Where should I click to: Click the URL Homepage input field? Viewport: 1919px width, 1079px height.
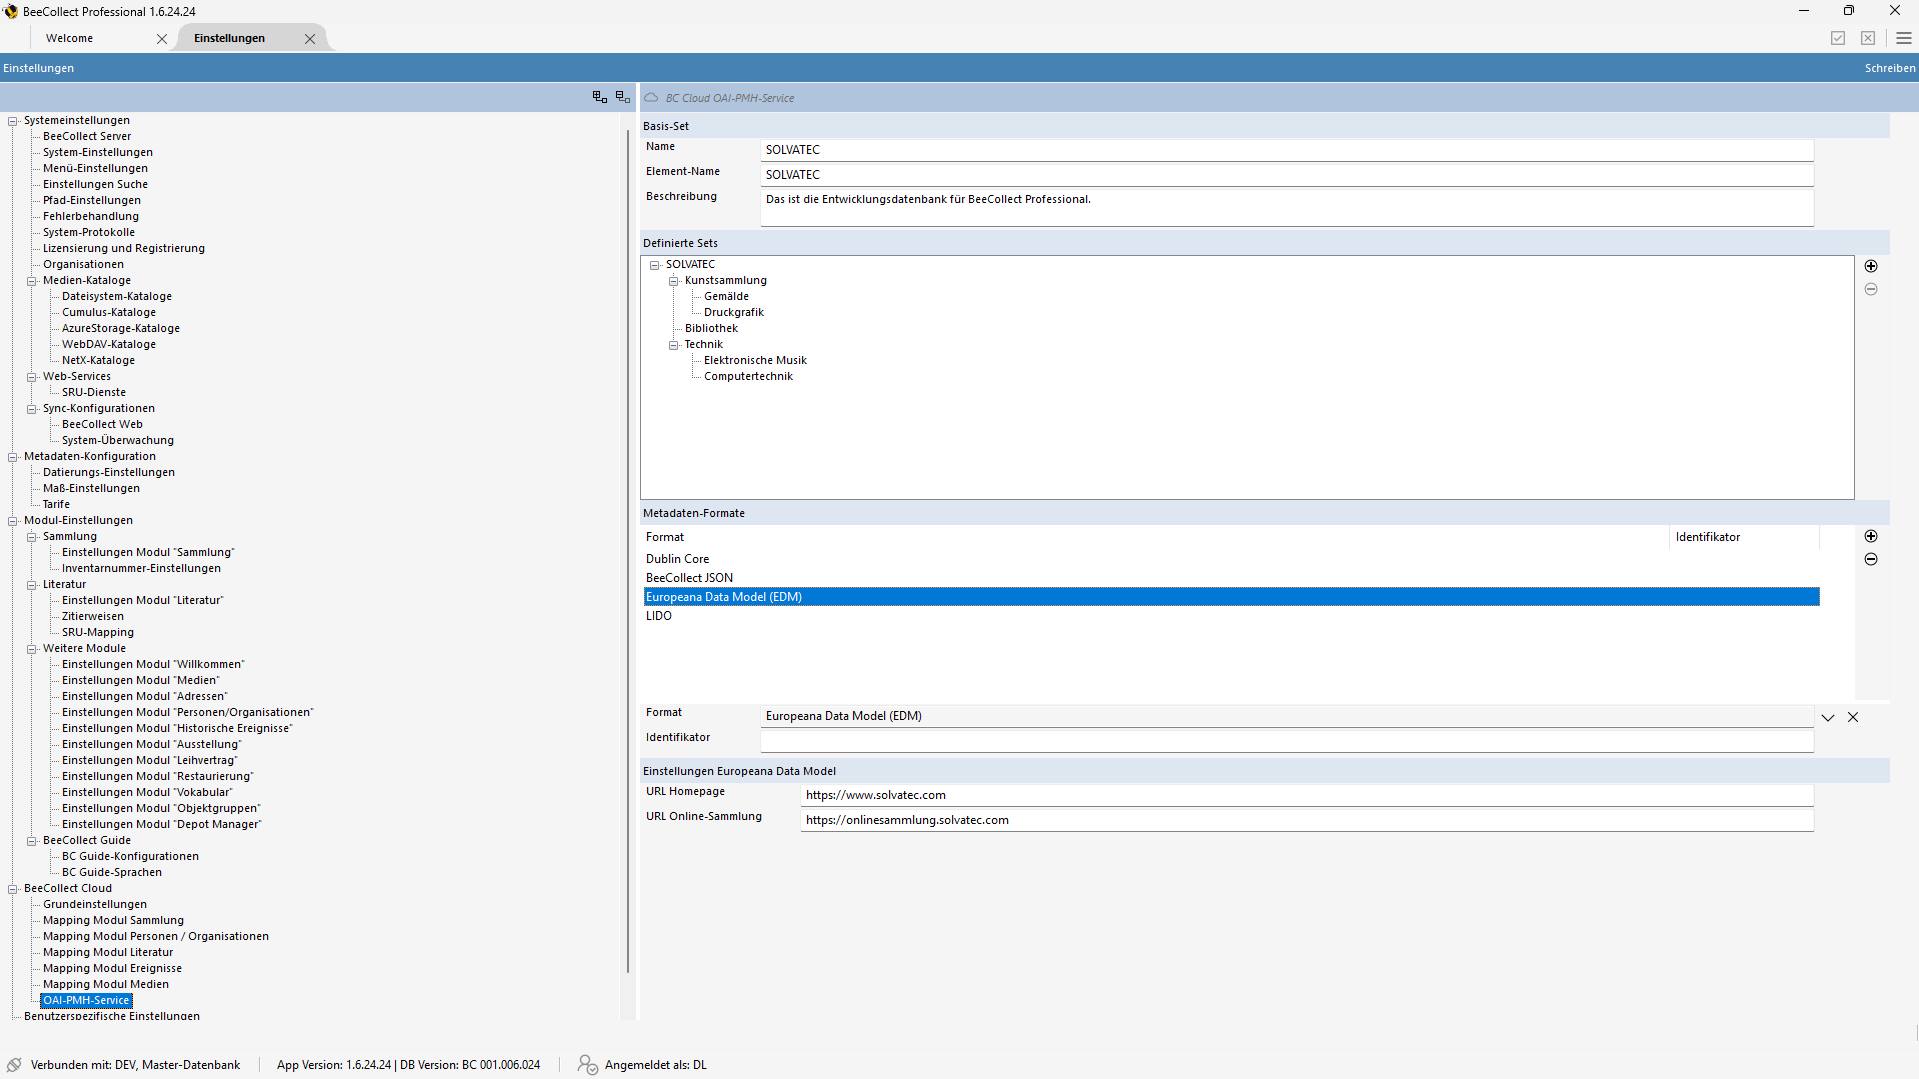point(1305,795)
